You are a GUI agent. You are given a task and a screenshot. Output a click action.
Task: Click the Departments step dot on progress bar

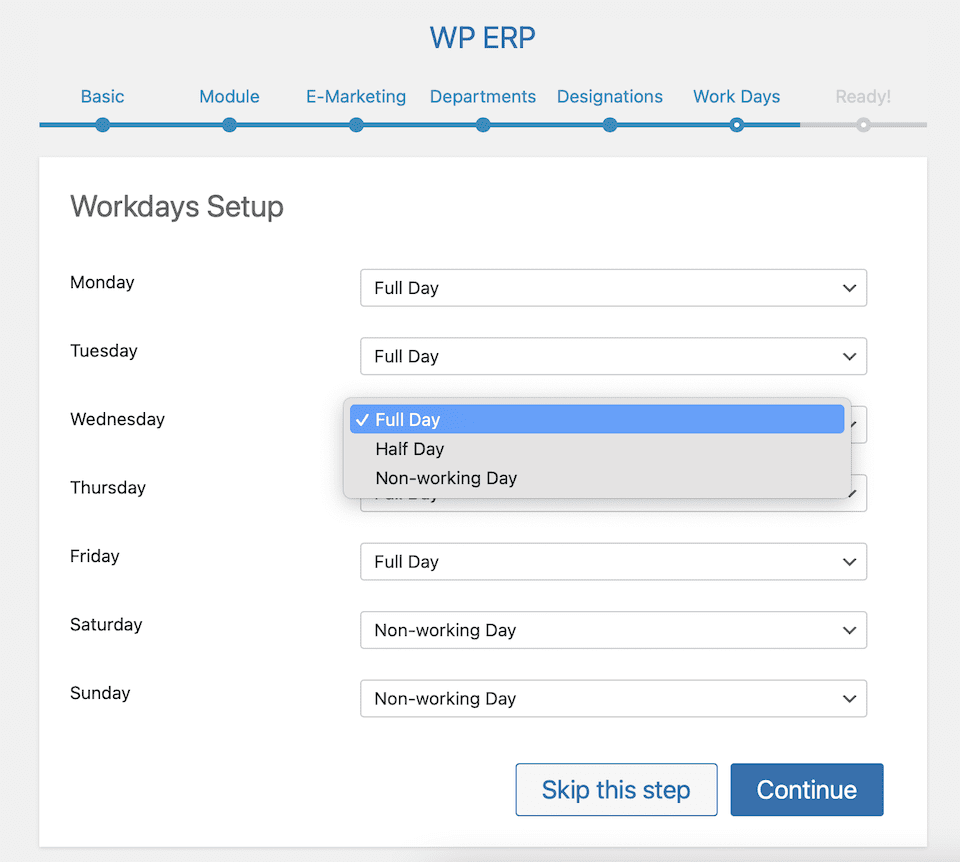483,125
